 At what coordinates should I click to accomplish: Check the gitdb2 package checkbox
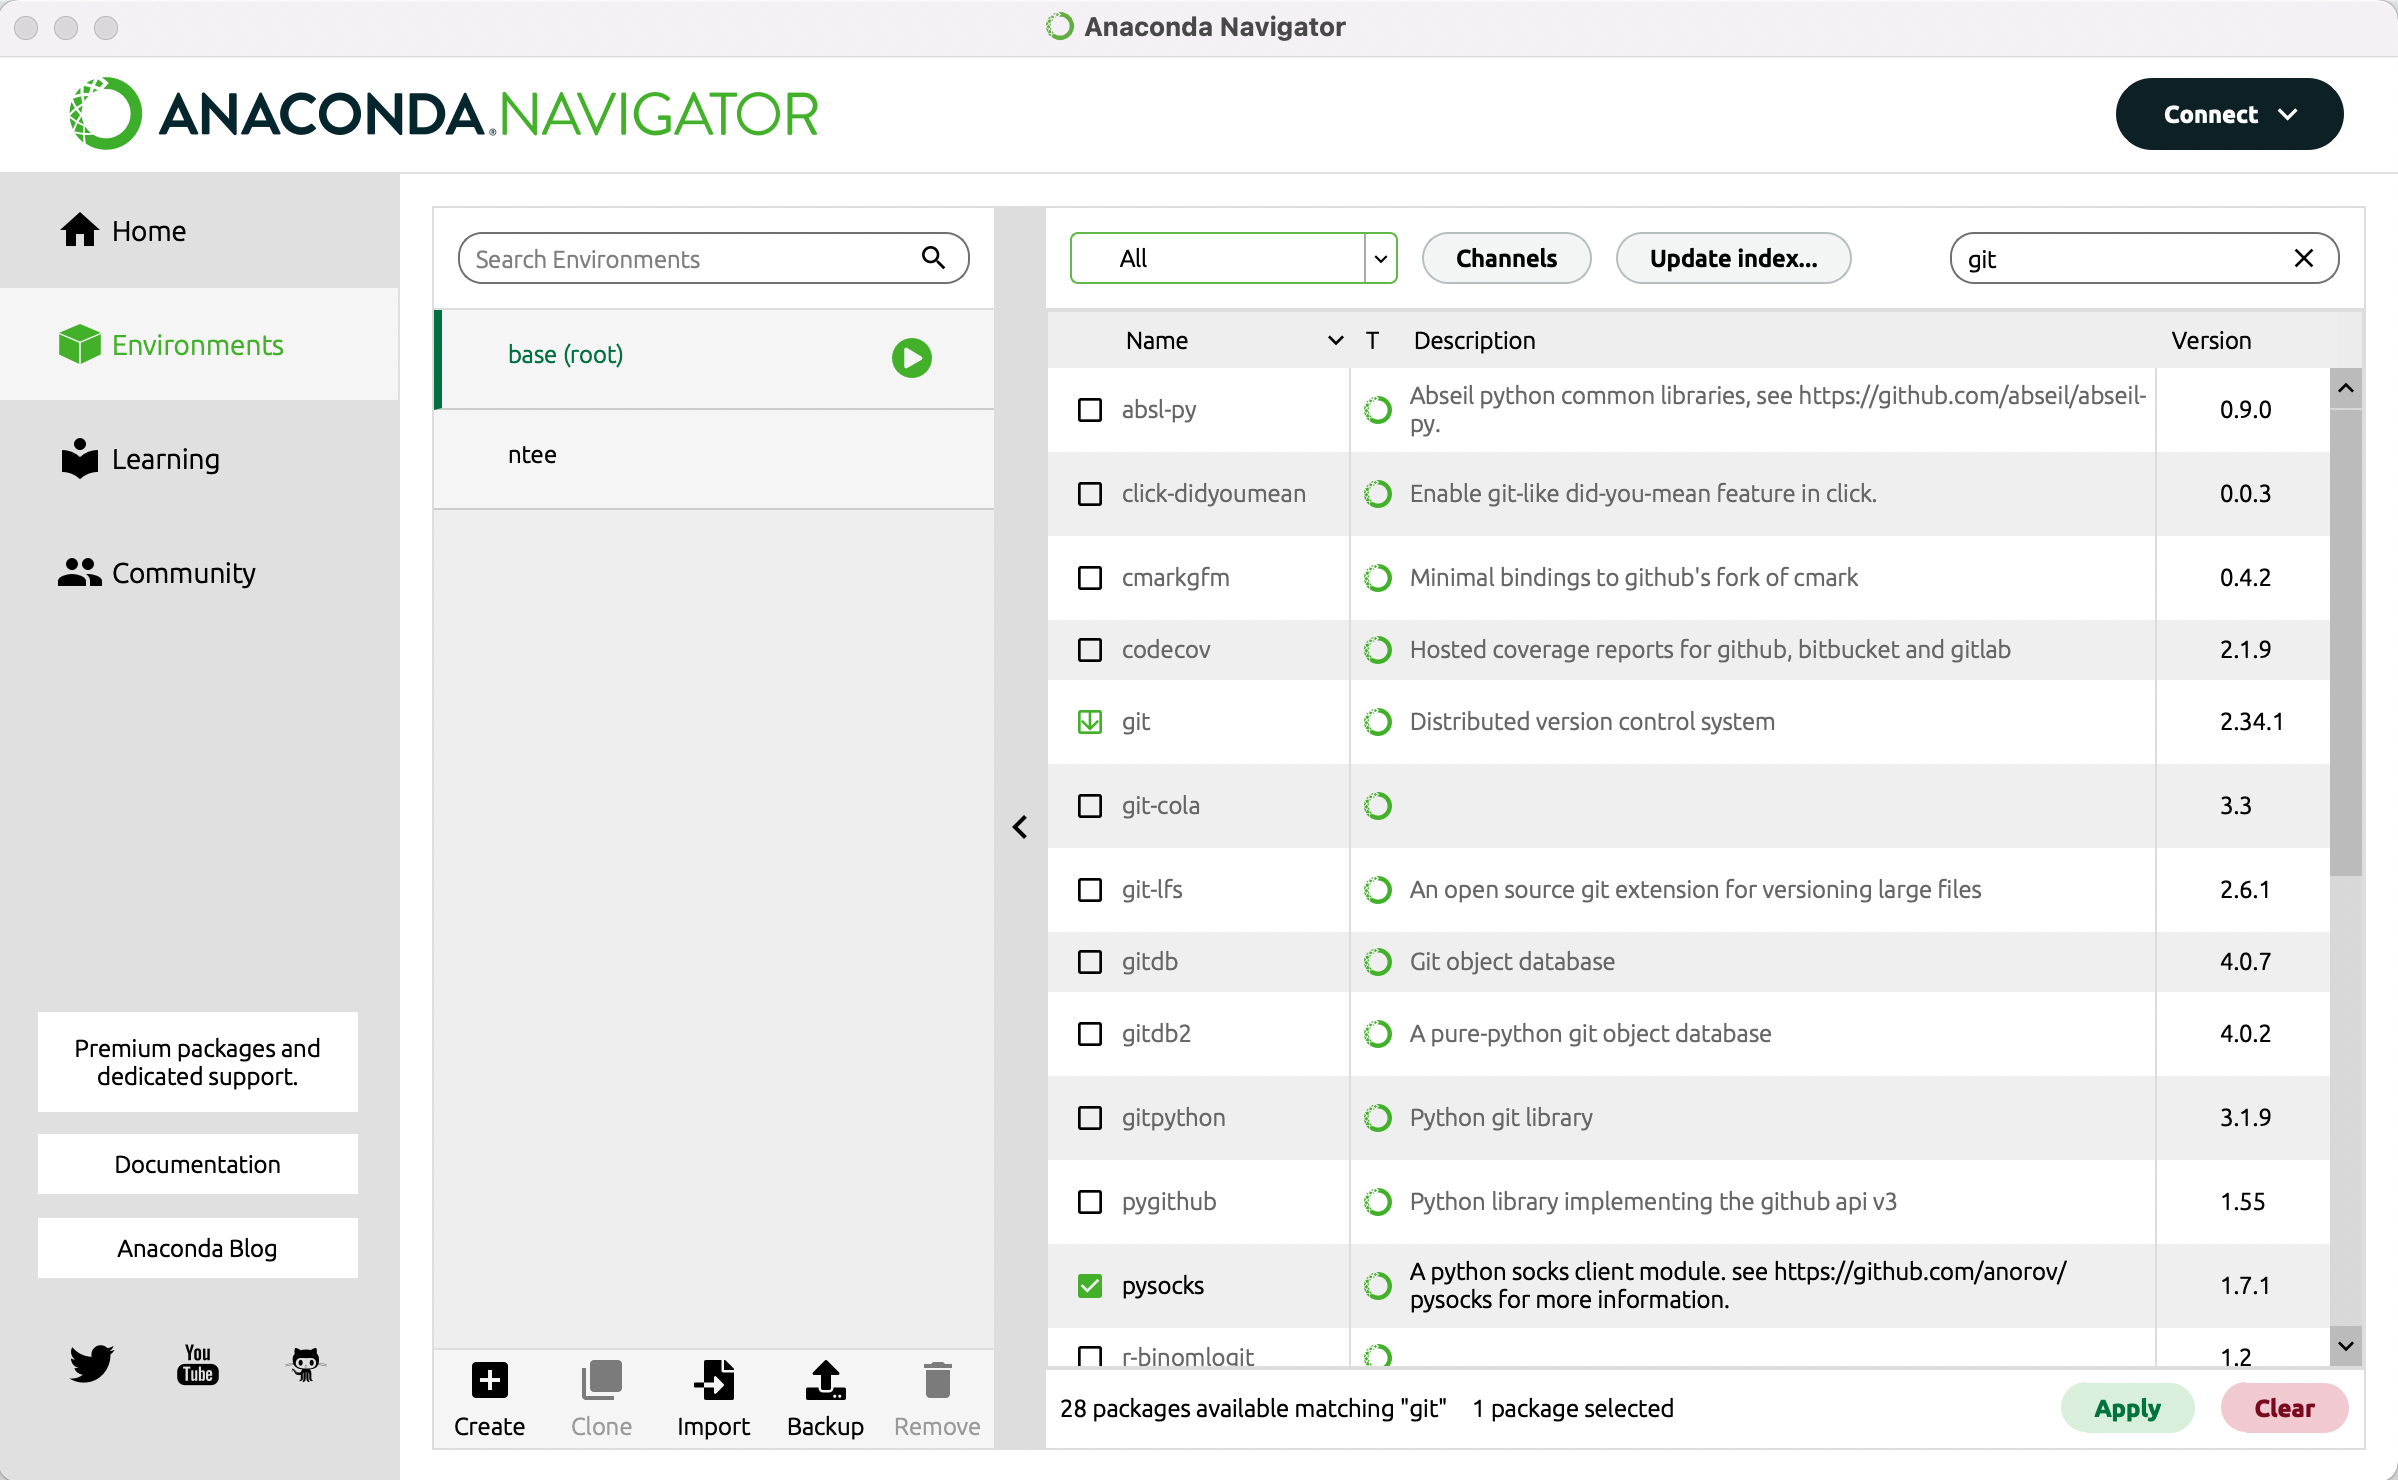click(1090, 1034)
